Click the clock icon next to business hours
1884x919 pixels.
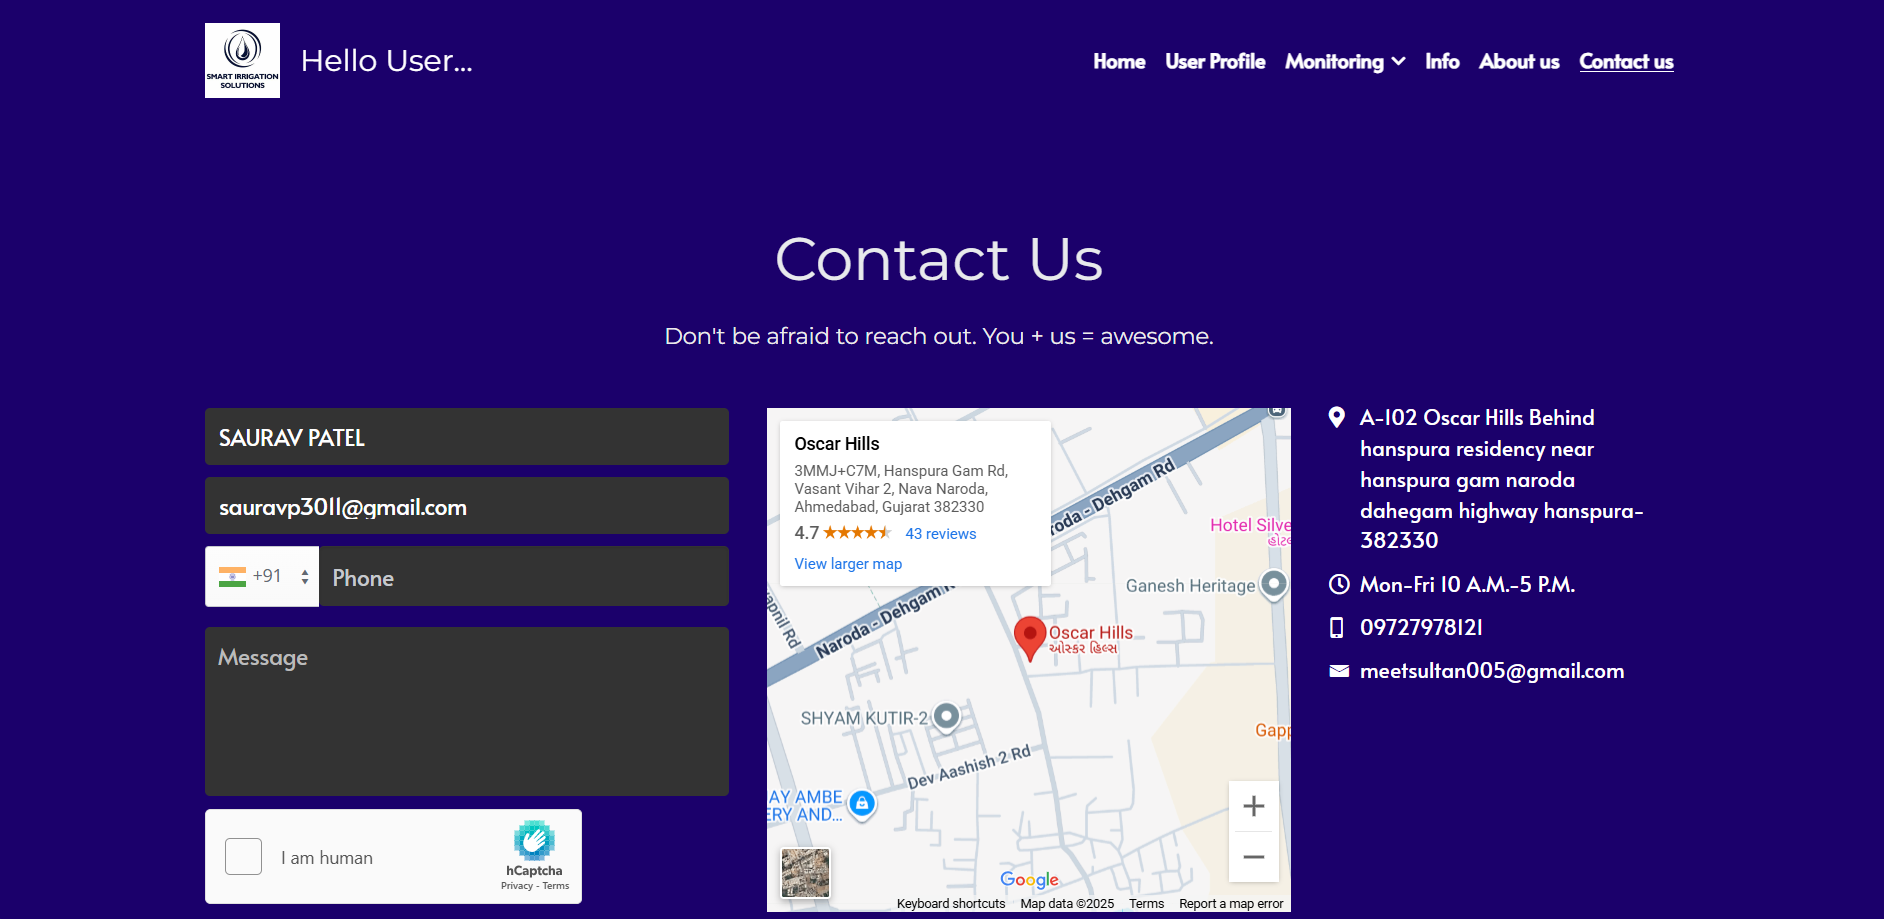(x=1338, y=584)
